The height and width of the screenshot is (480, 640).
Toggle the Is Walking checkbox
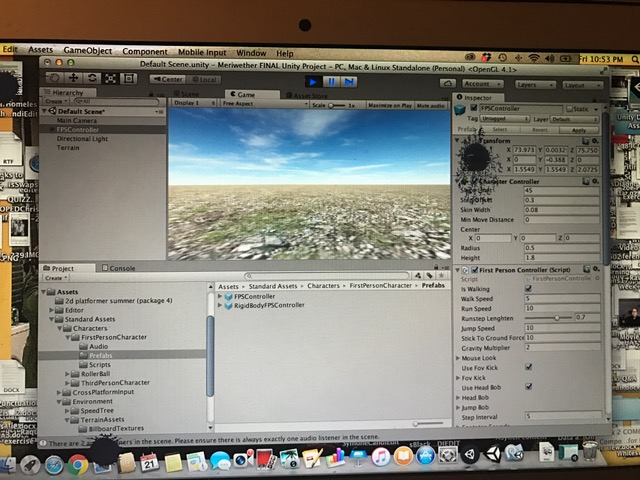tap(528, 289)
